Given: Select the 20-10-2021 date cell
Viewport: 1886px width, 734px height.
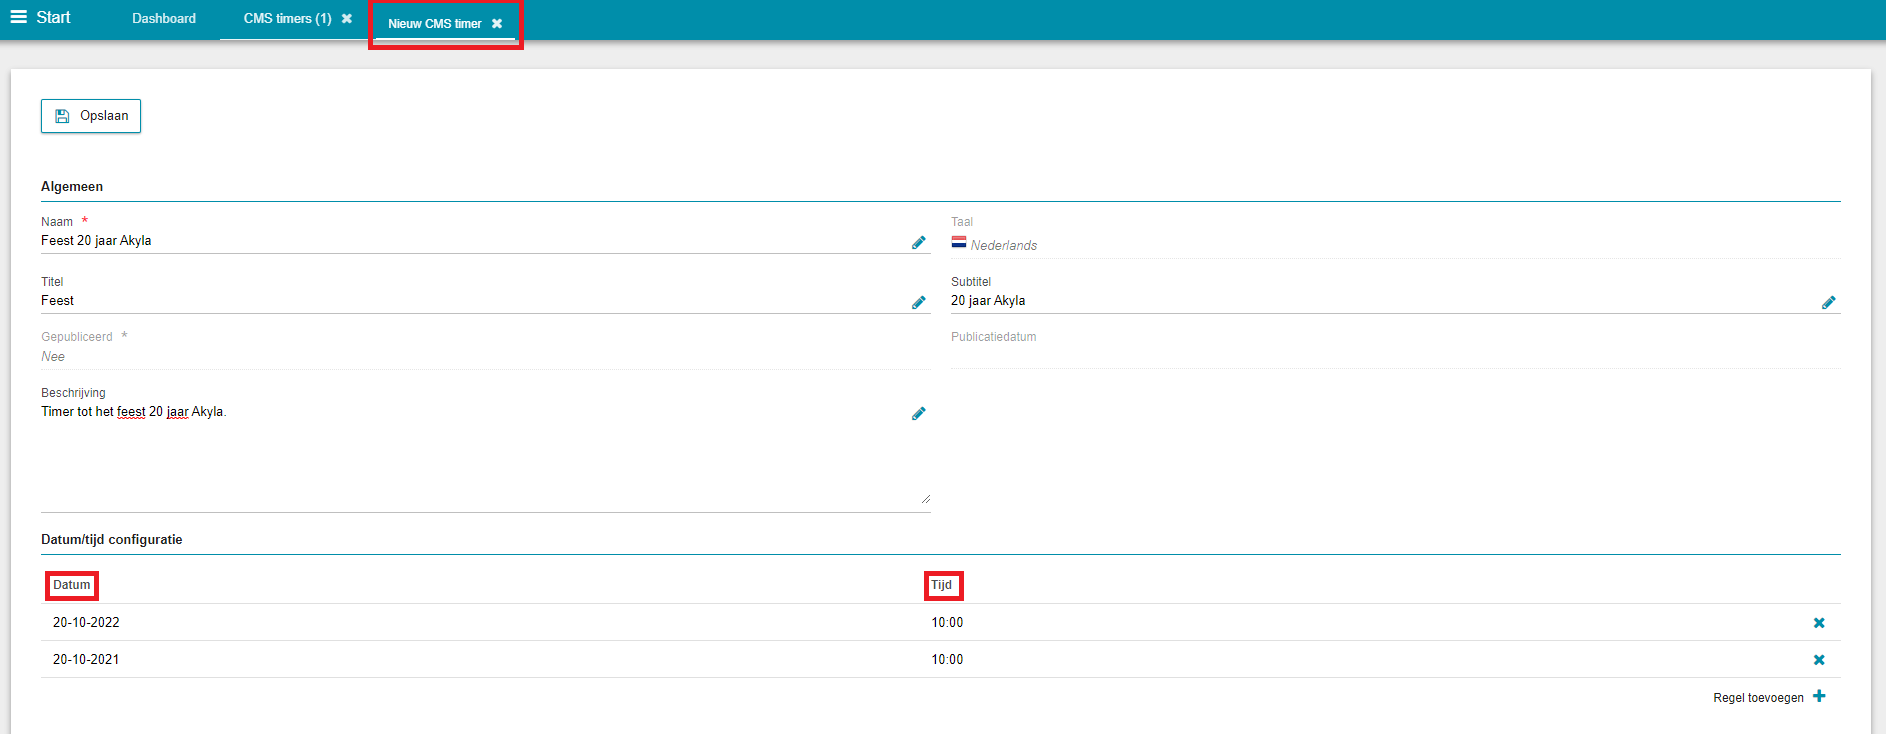Looking at the screenshot, I should (x=86, y=659).
